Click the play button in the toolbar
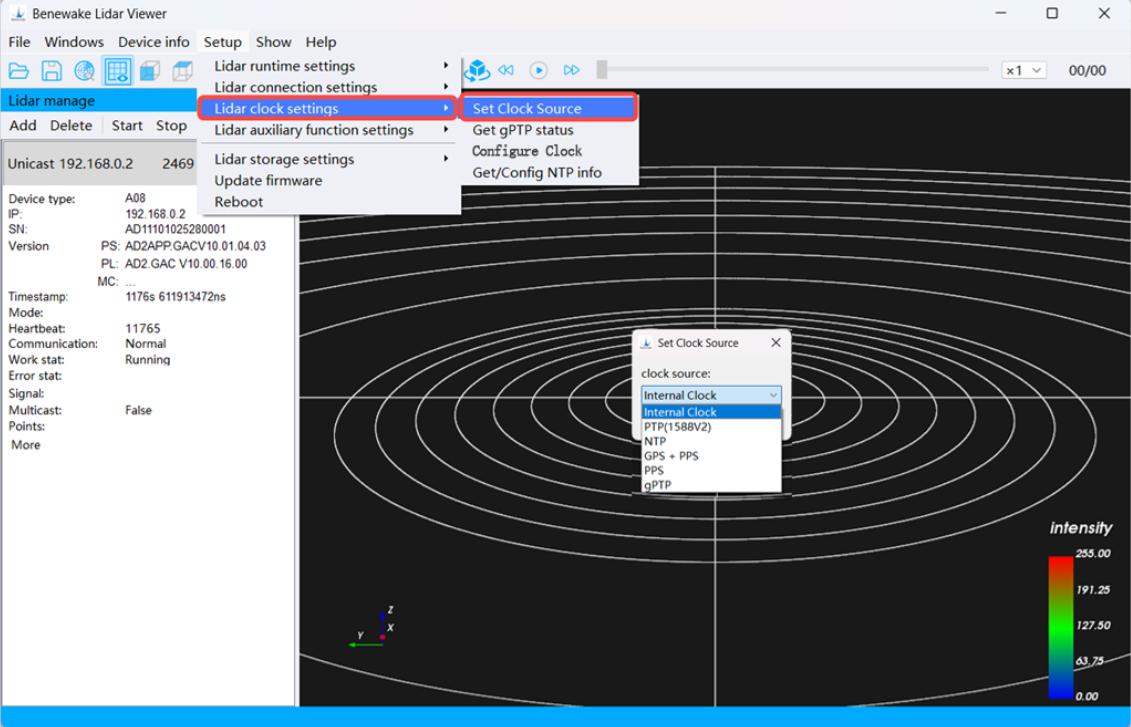 point(538,70)
